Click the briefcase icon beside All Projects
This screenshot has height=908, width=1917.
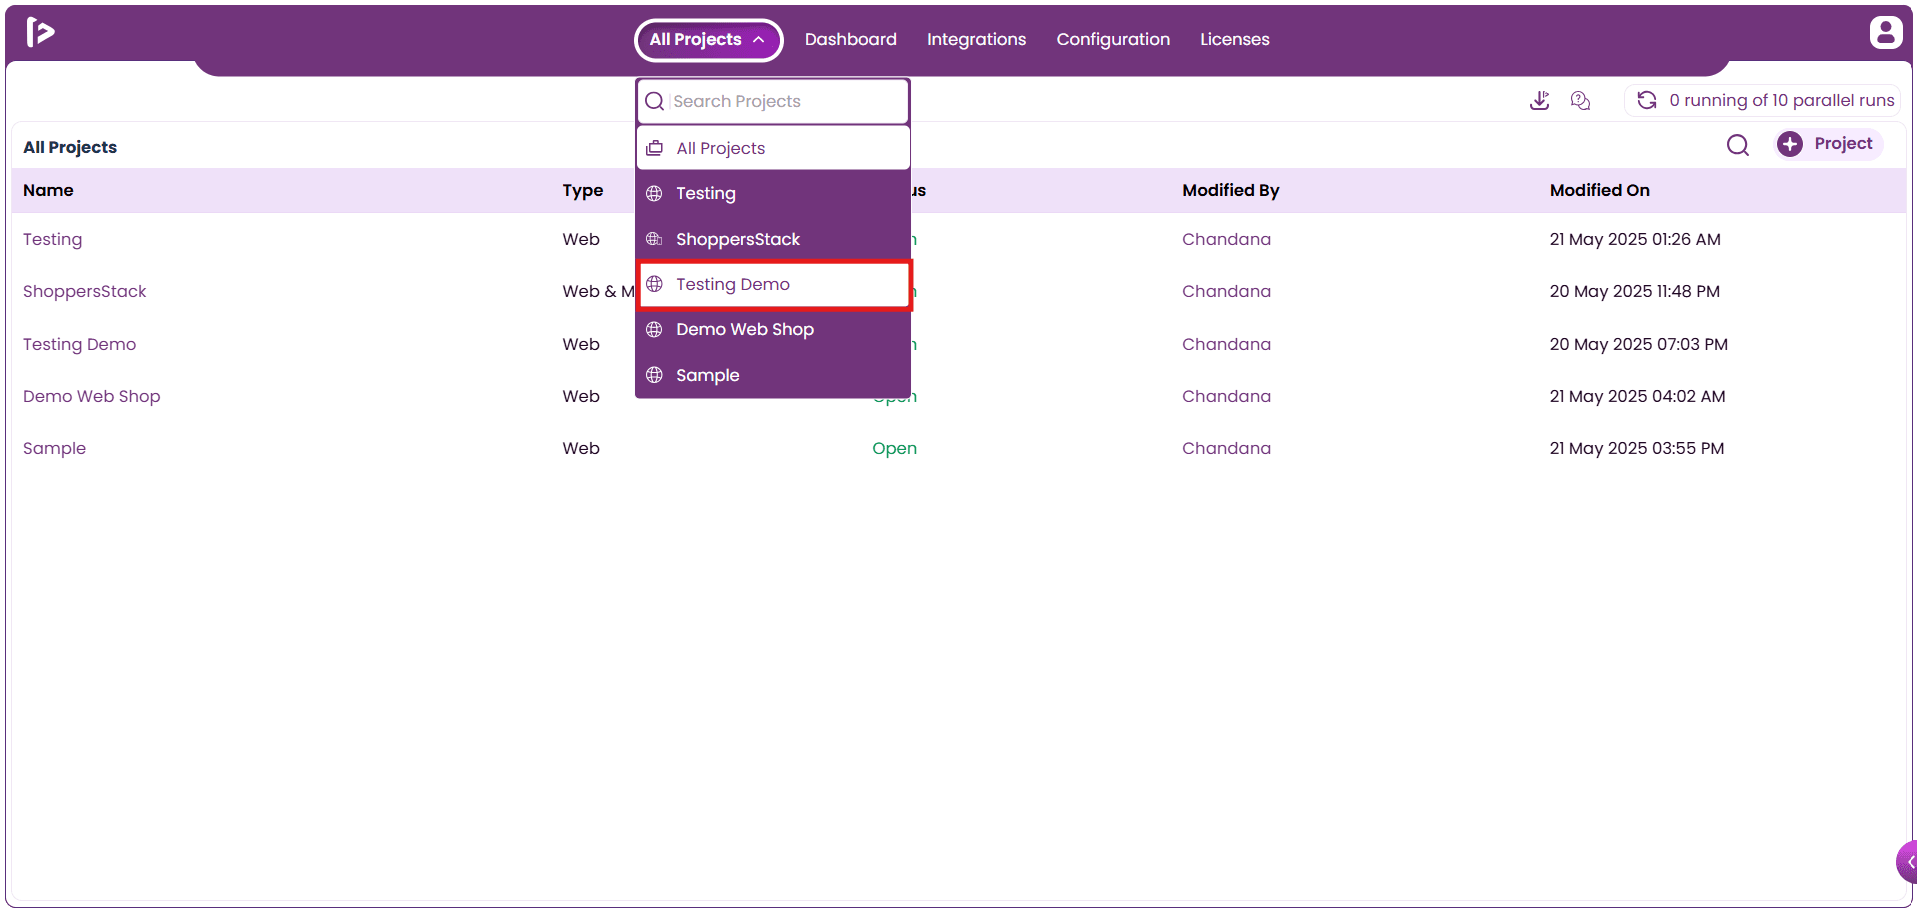(655, 148)
